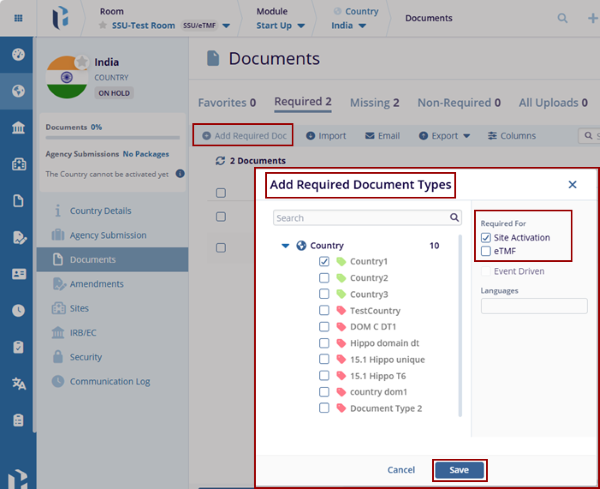Click the globe icon in left sidebar
Screen dimensions: 600x489
(18, 91)
